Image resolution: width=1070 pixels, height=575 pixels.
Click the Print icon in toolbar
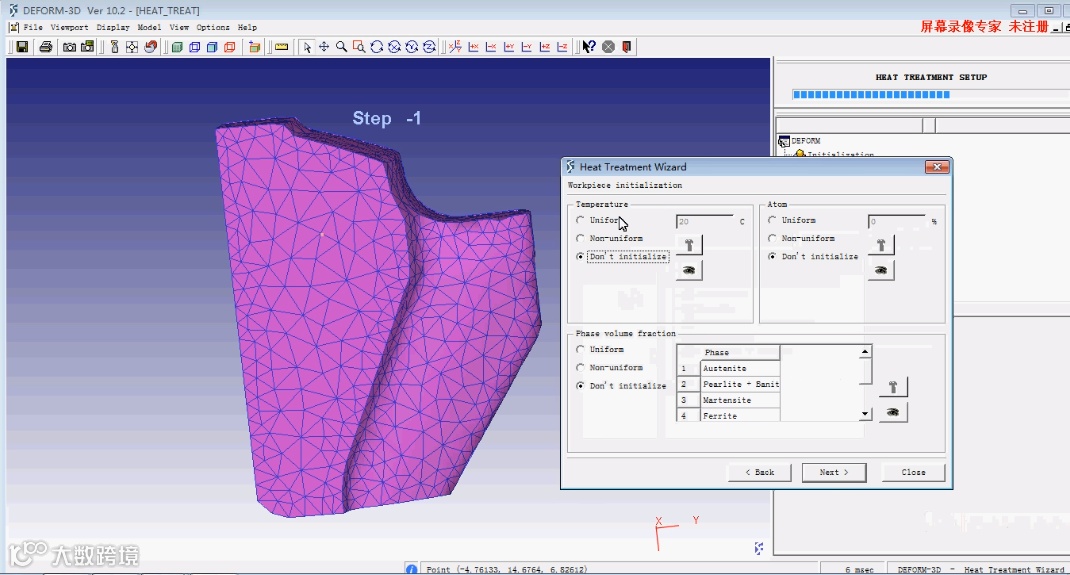coord(46,46)
